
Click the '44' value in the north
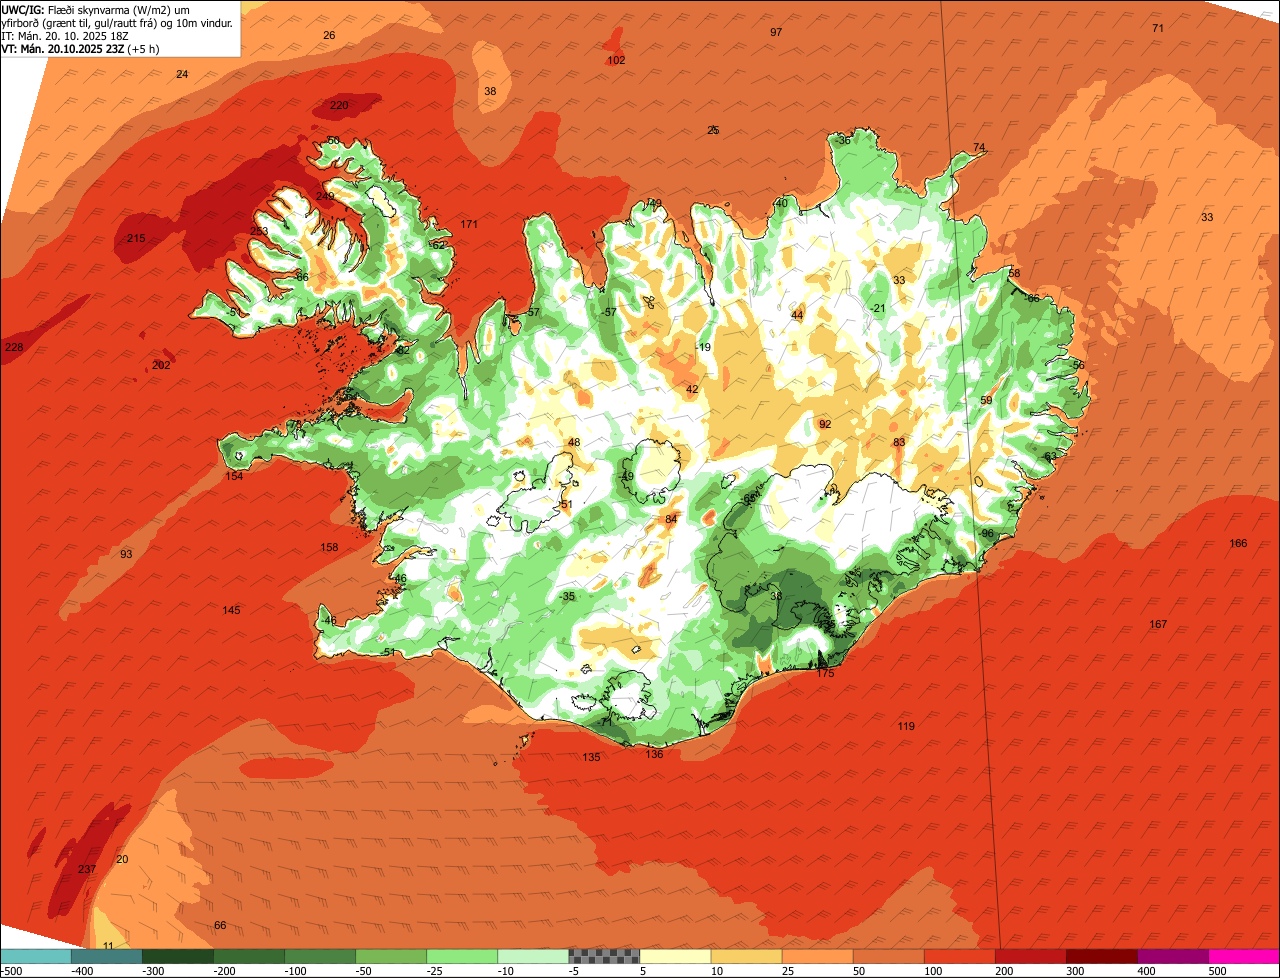(x=797, y=315)
